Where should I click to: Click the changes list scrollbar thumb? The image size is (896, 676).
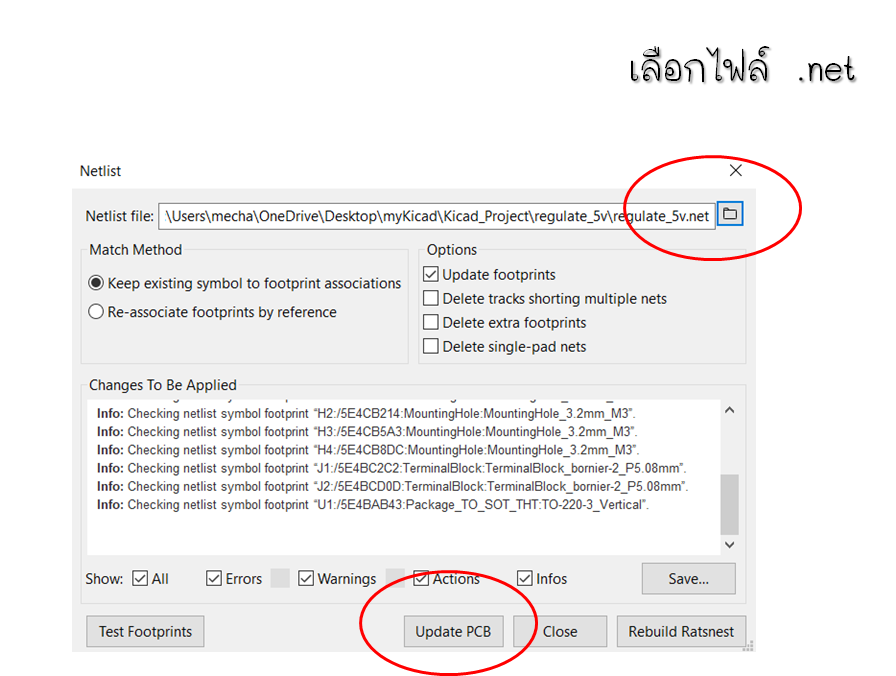[x=730, y=504]
